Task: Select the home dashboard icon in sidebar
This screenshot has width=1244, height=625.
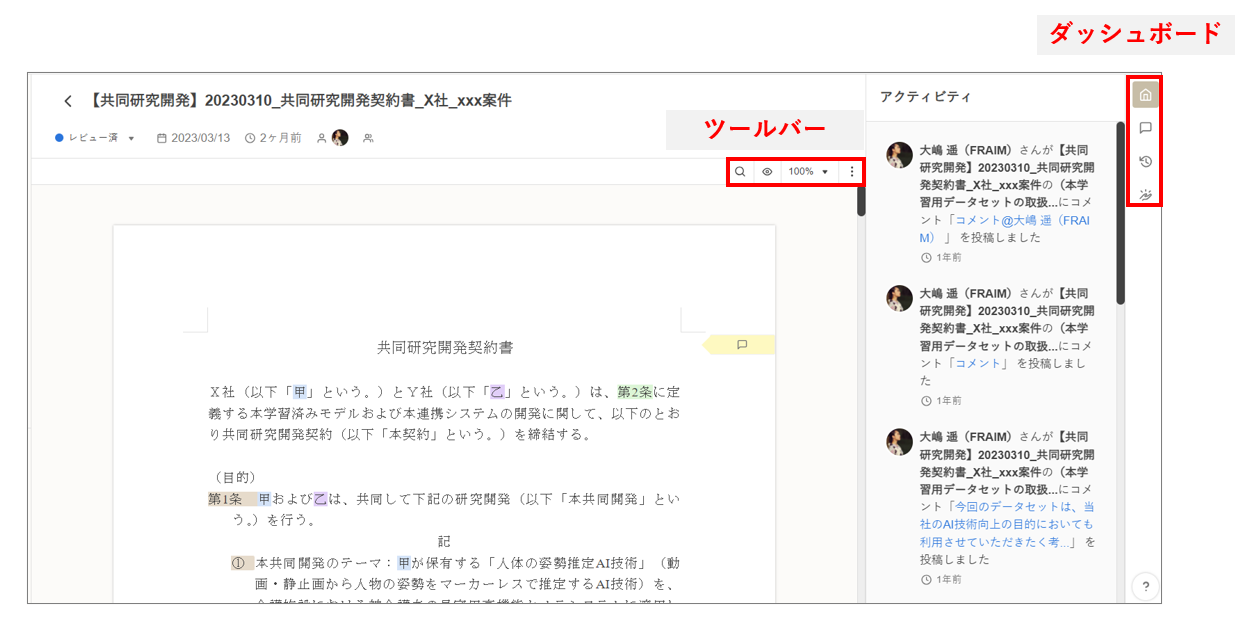Action: tap(1145, 96)
